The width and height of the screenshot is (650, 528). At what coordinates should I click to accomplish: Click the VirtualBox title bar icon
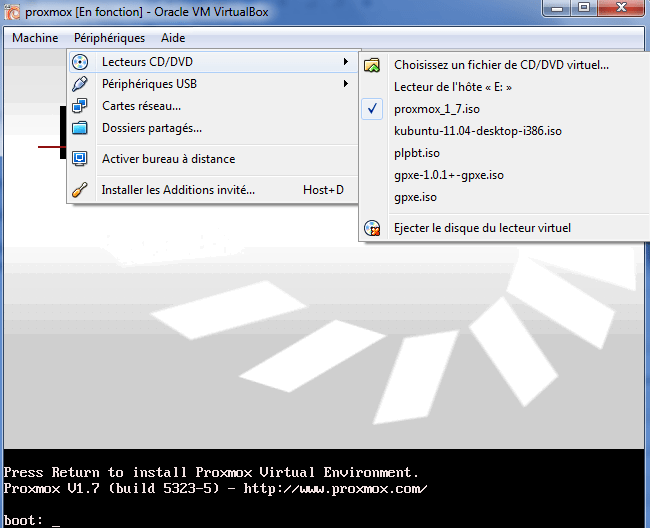[x=12, y=12]
